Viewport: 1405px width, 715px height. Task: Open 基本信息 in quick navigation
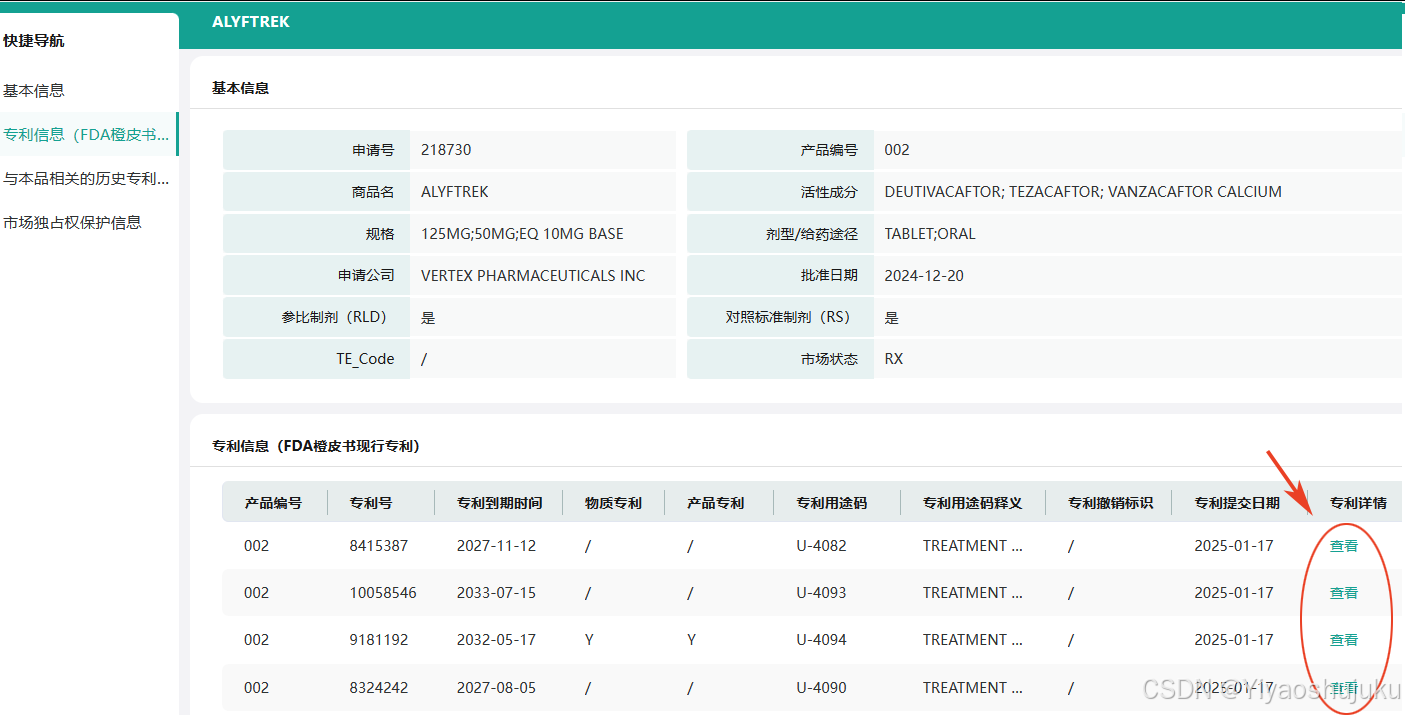click(x=34, y=90)
